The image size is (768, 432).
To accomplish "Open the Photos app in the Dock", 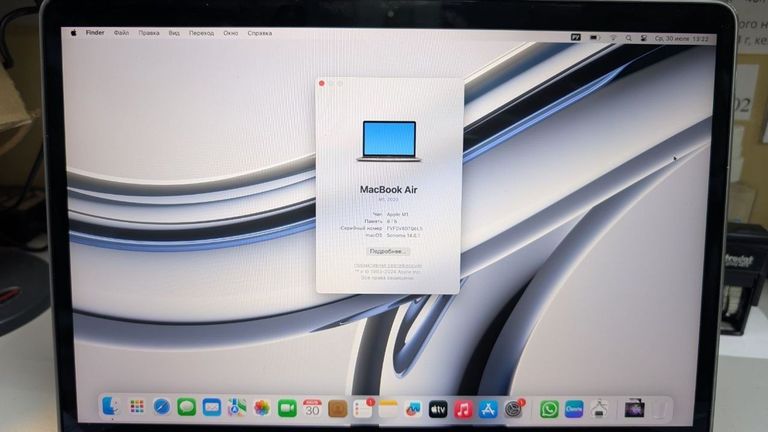I will point(262,408).
